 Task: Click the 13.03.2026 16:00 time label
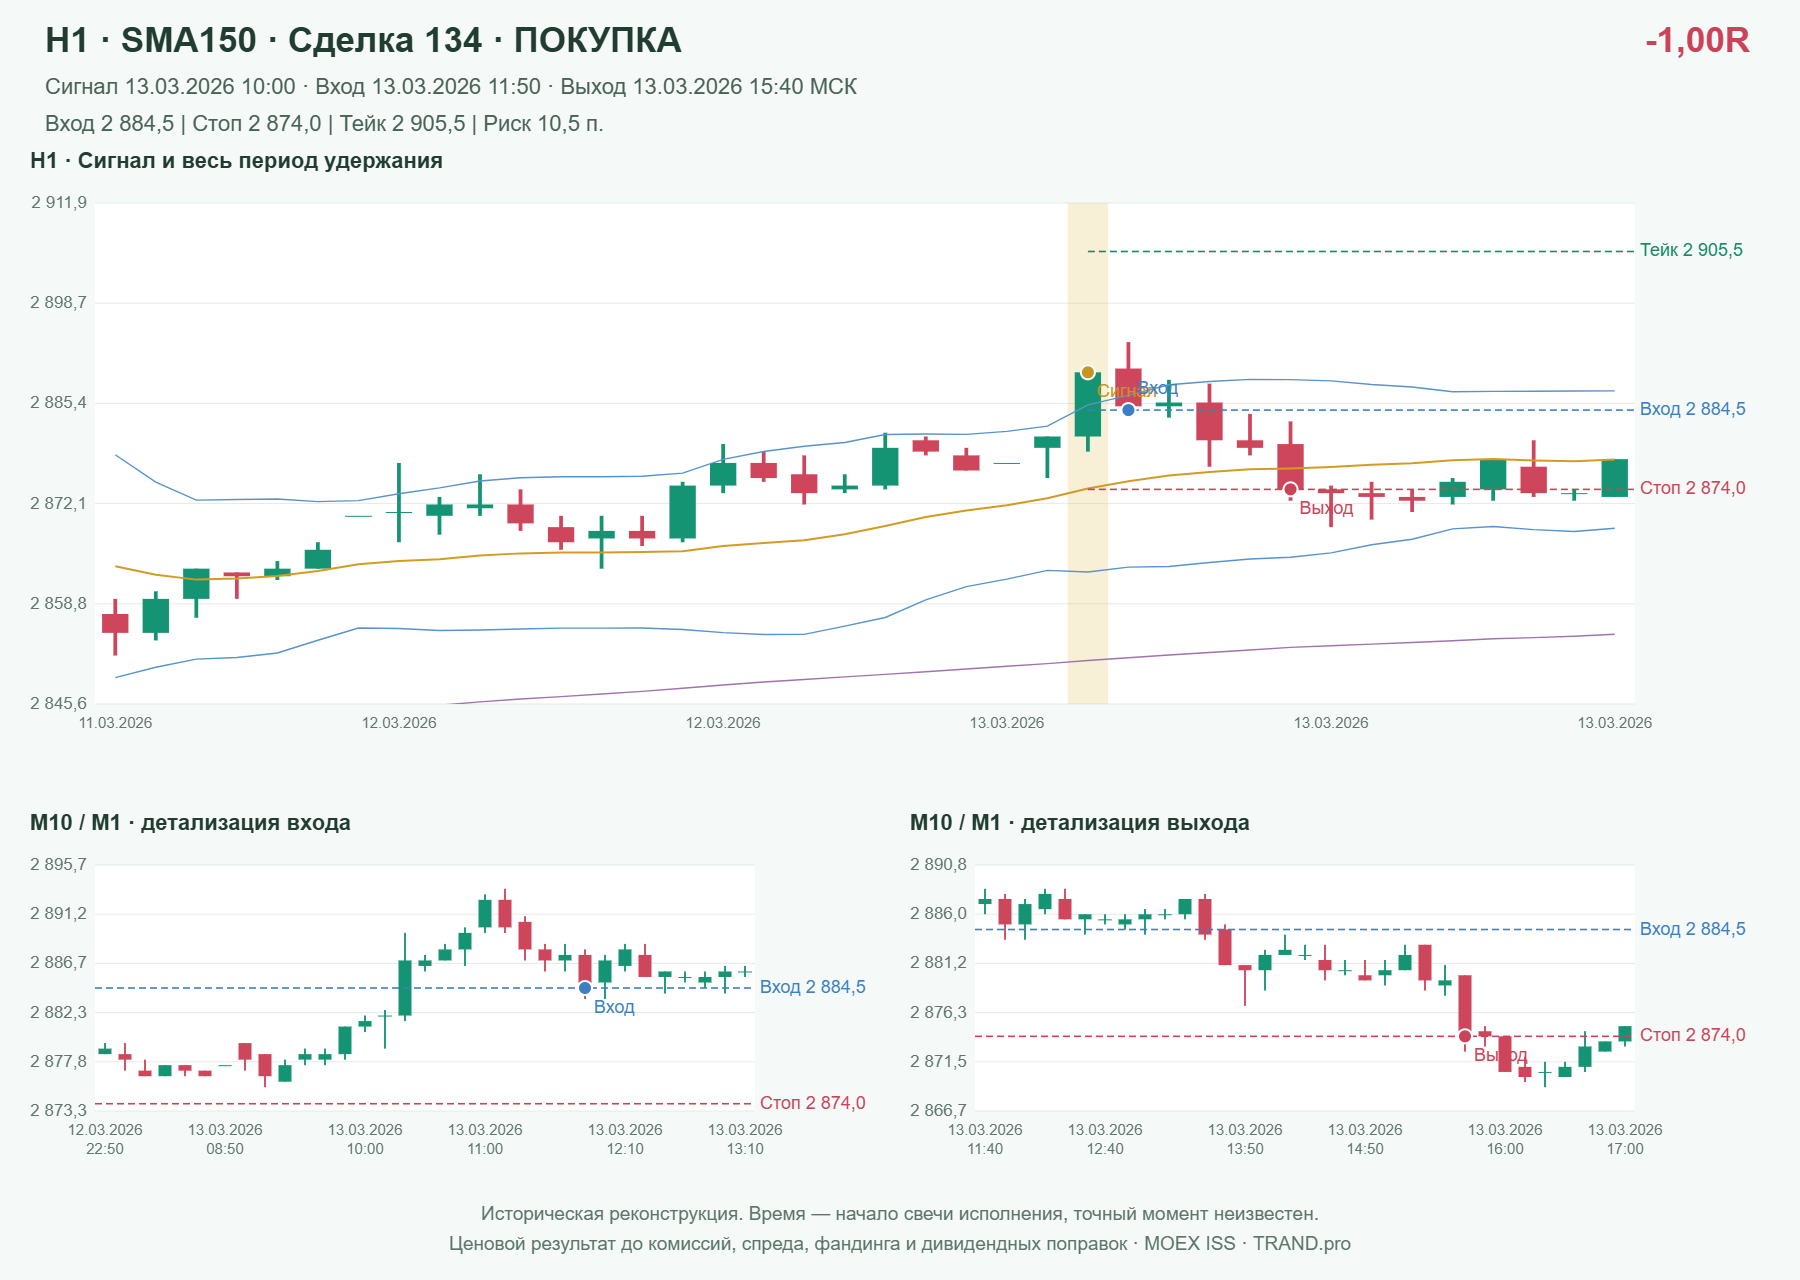(x=1505, y=1139)
